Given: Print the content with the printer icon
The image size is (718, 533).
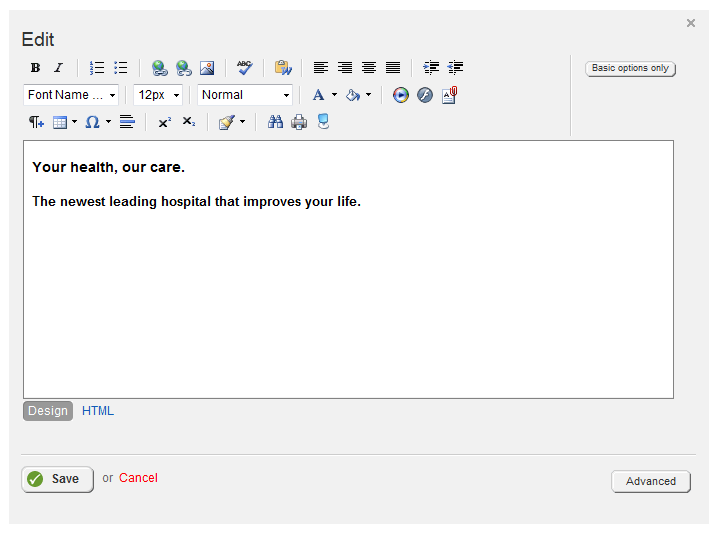Looking at the screenshot, I should tap(299, 122).
